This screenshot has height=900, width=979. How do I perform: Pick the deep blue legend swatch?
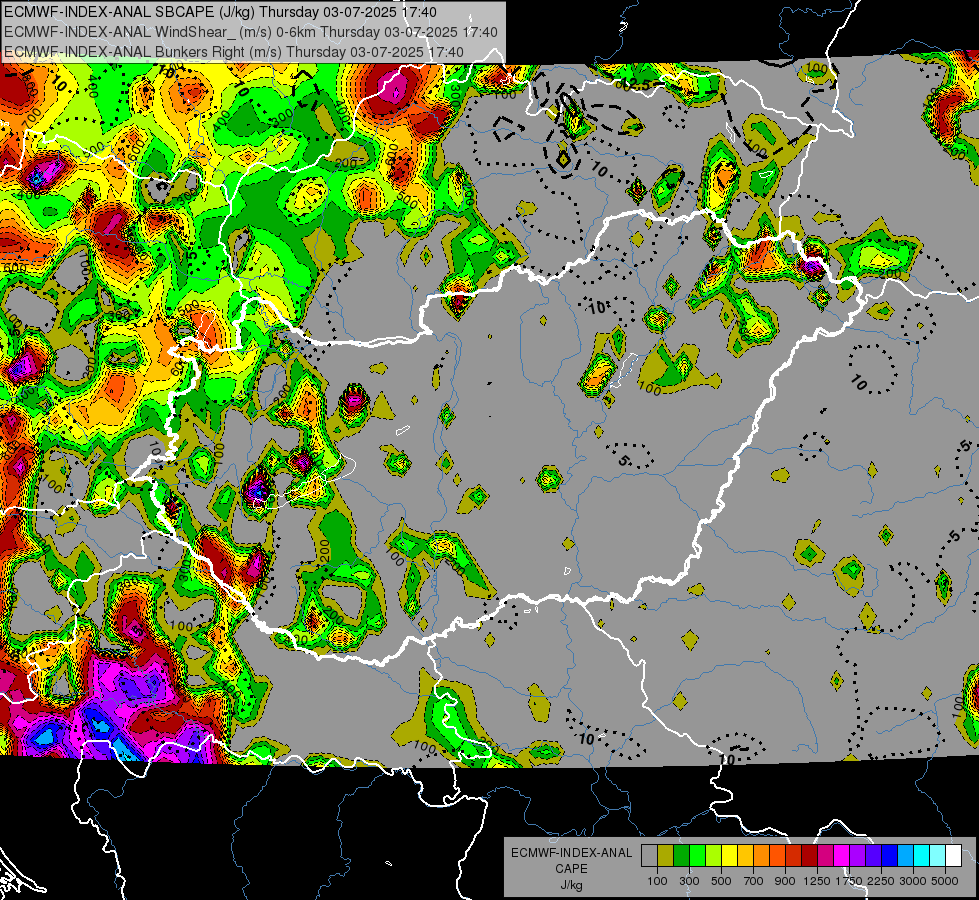coord(890,855)
